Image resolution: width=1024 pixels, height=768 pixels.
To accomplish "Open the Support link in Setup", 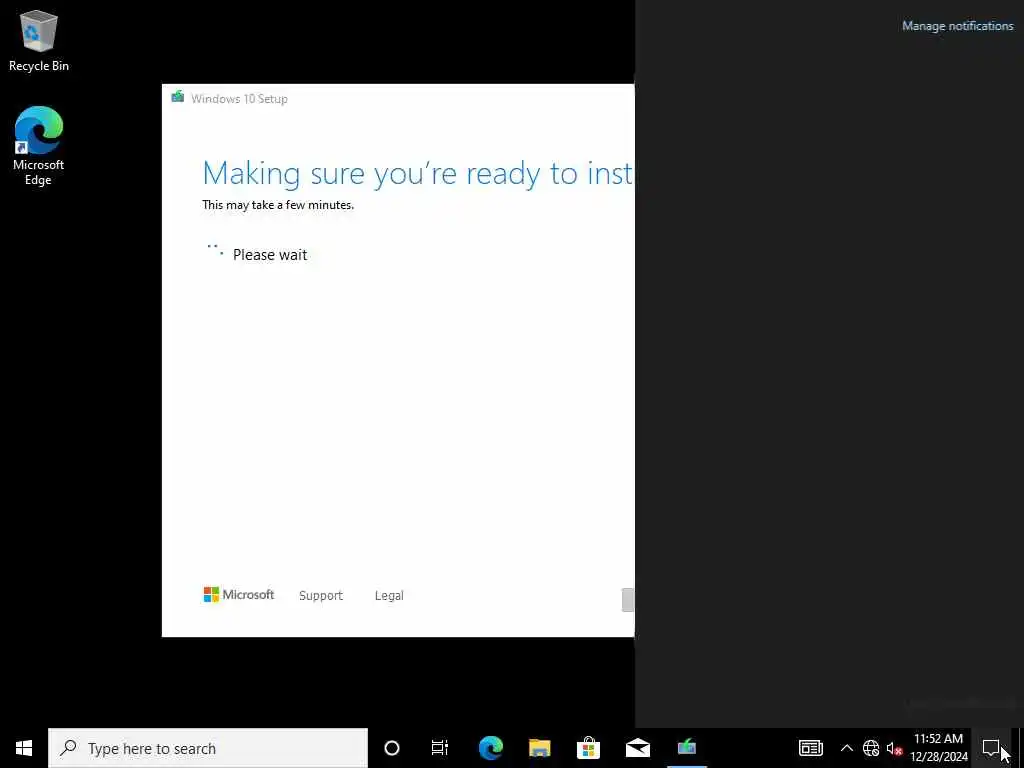I will pyautogui.click(x=321, y=596).
